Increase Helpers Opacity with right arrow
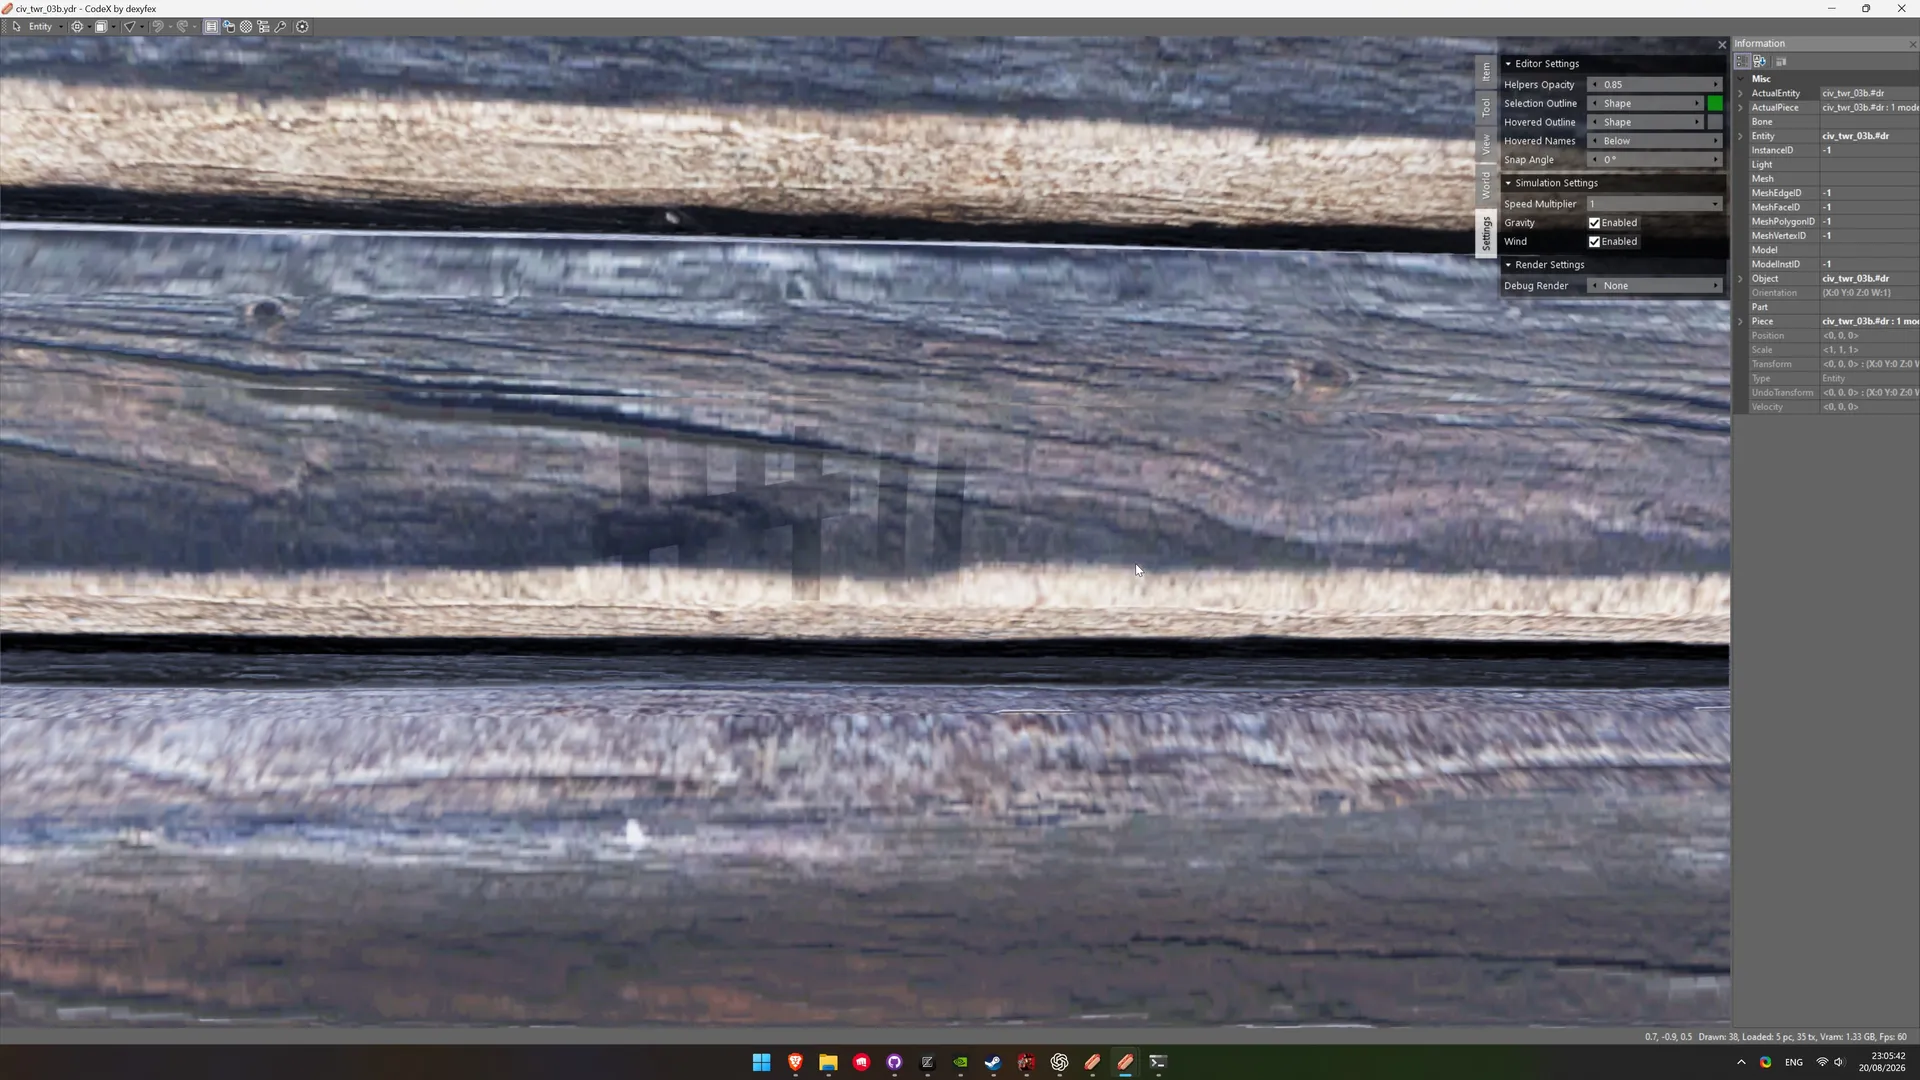The image size is (1920, 1080). [x=1716, y=85]
